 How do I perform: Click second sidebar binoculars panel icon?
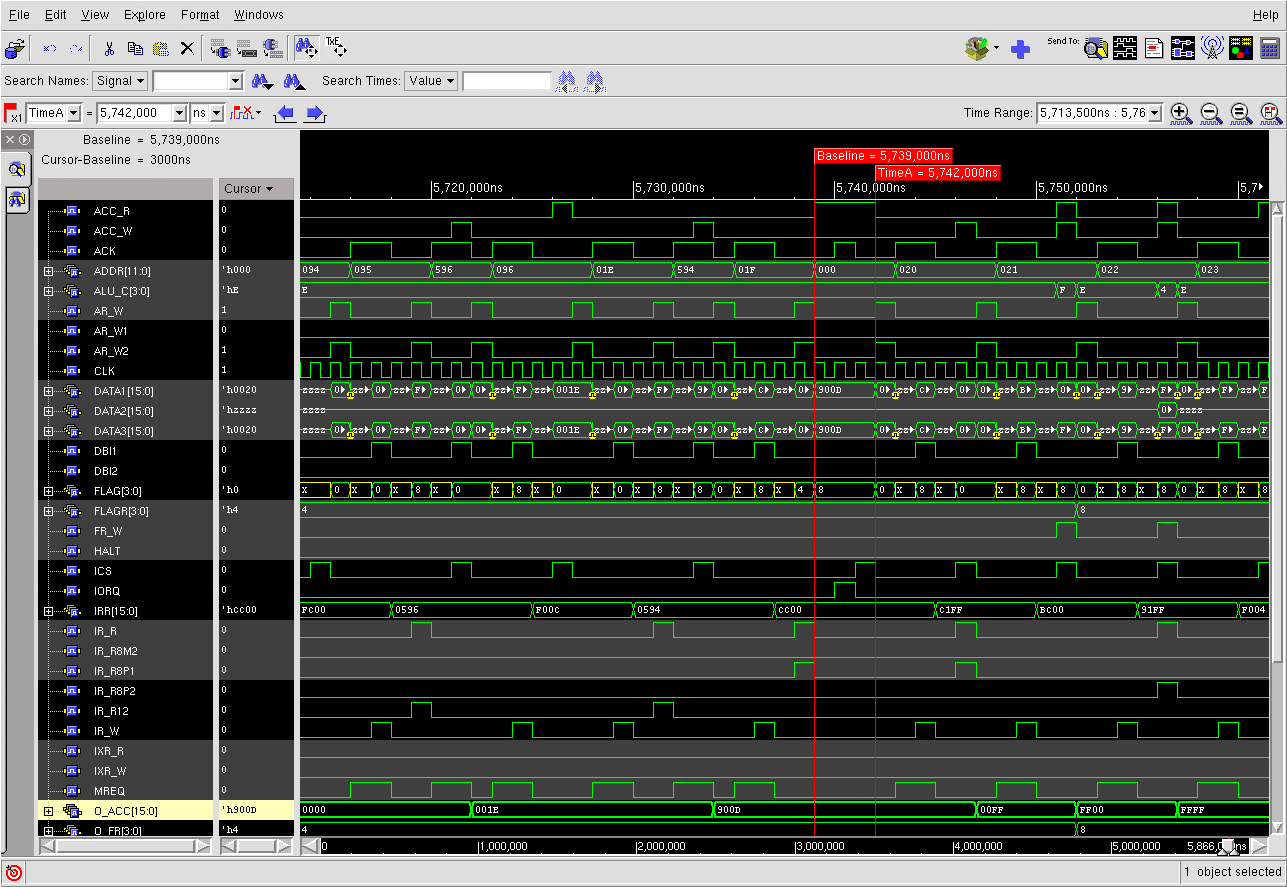pos(17,199)
